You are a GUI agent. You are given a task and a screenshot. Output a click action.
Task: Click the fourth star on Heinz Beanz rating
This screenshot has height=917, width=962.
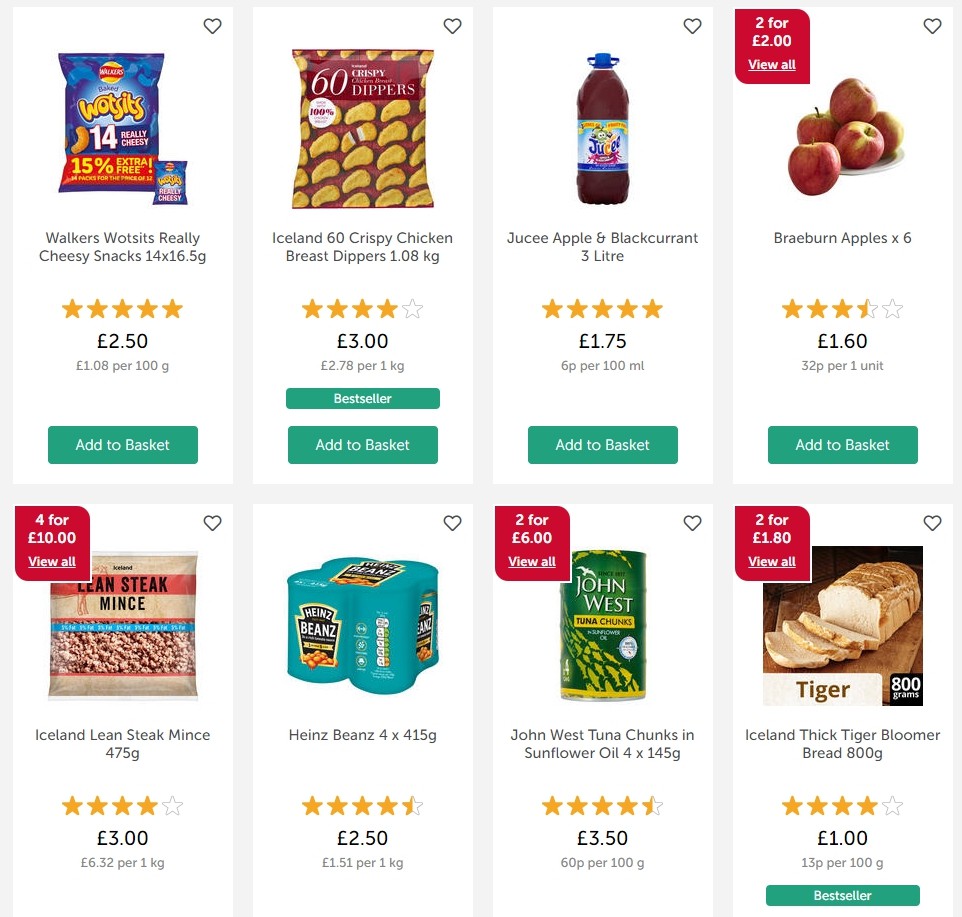pyautogui.click(x=387, y=806)
